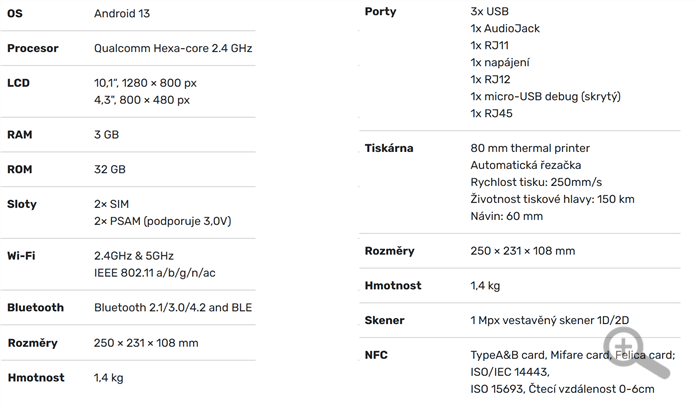Select Qualcomm Hexa-core 2.4 GHz text
Image resolution: width=699 pixels, height=407 pixels.
[x=173, y=48]
